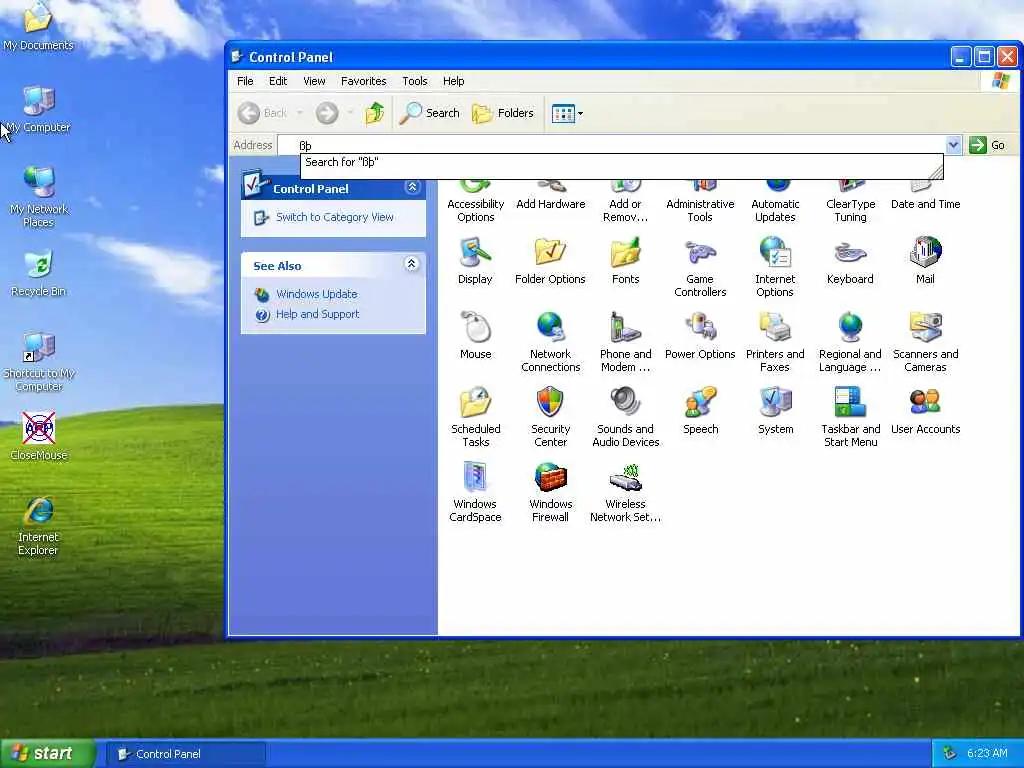The image size is (1024, 768).
Task: Open Windows CardSpace icon
Action: (475, 492)
